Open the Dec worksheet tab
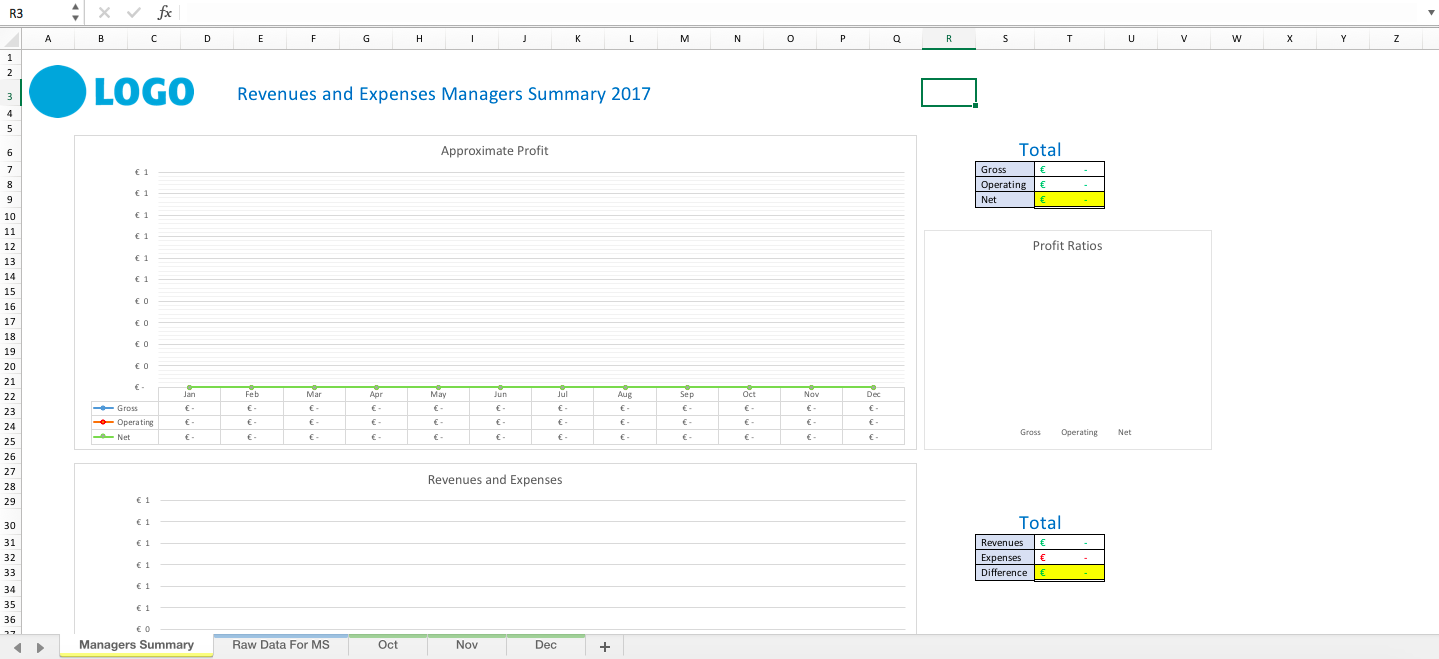The image size is (1439, 659). point(545,645)
